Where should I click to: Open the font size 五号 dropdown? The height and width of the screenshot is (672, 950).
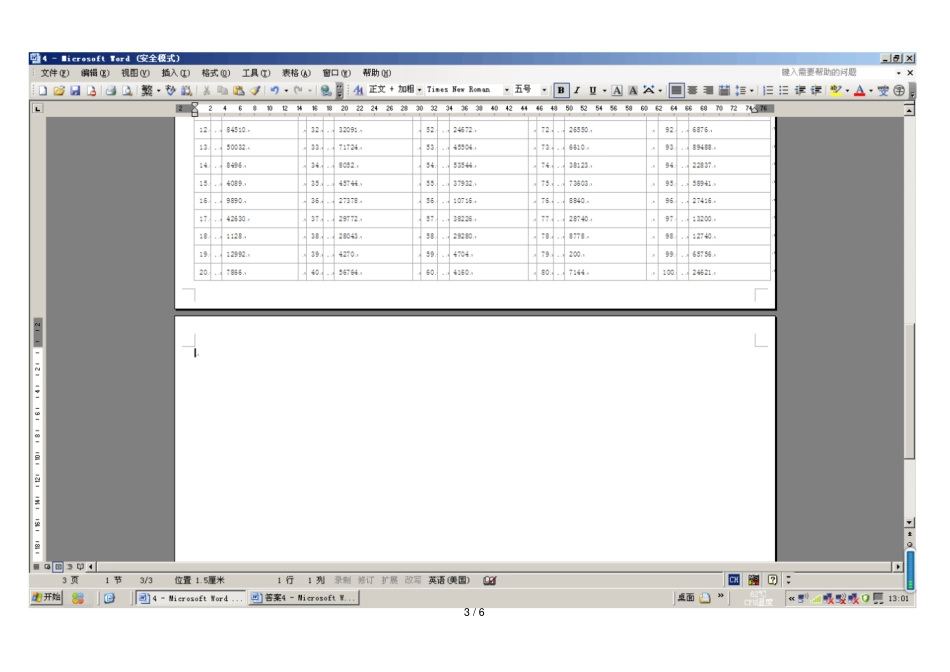(x=544, y=90)
